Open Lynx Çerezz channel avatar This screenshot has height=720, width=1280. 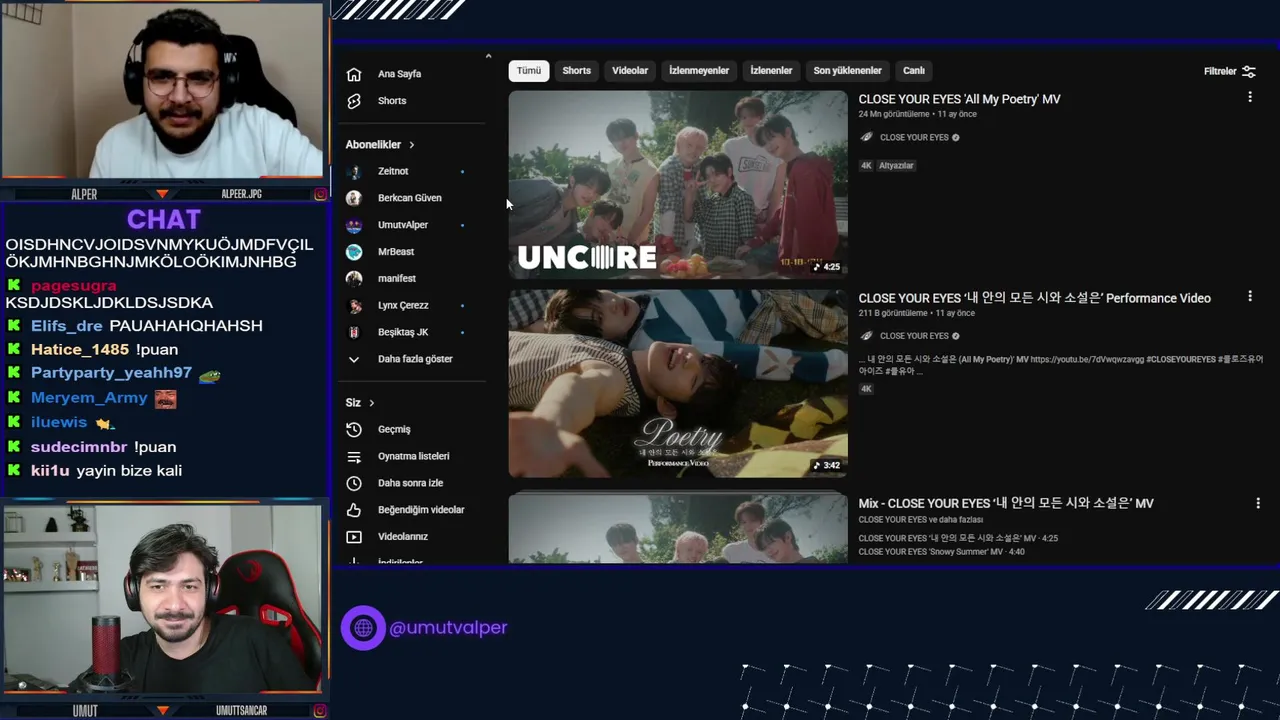click(353, 306)
